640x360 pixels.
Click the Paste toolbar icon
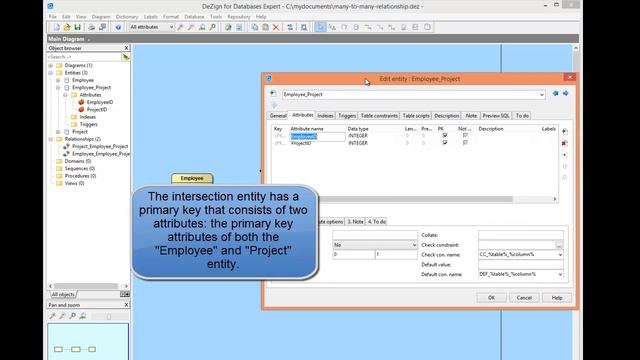click(265, 27)
